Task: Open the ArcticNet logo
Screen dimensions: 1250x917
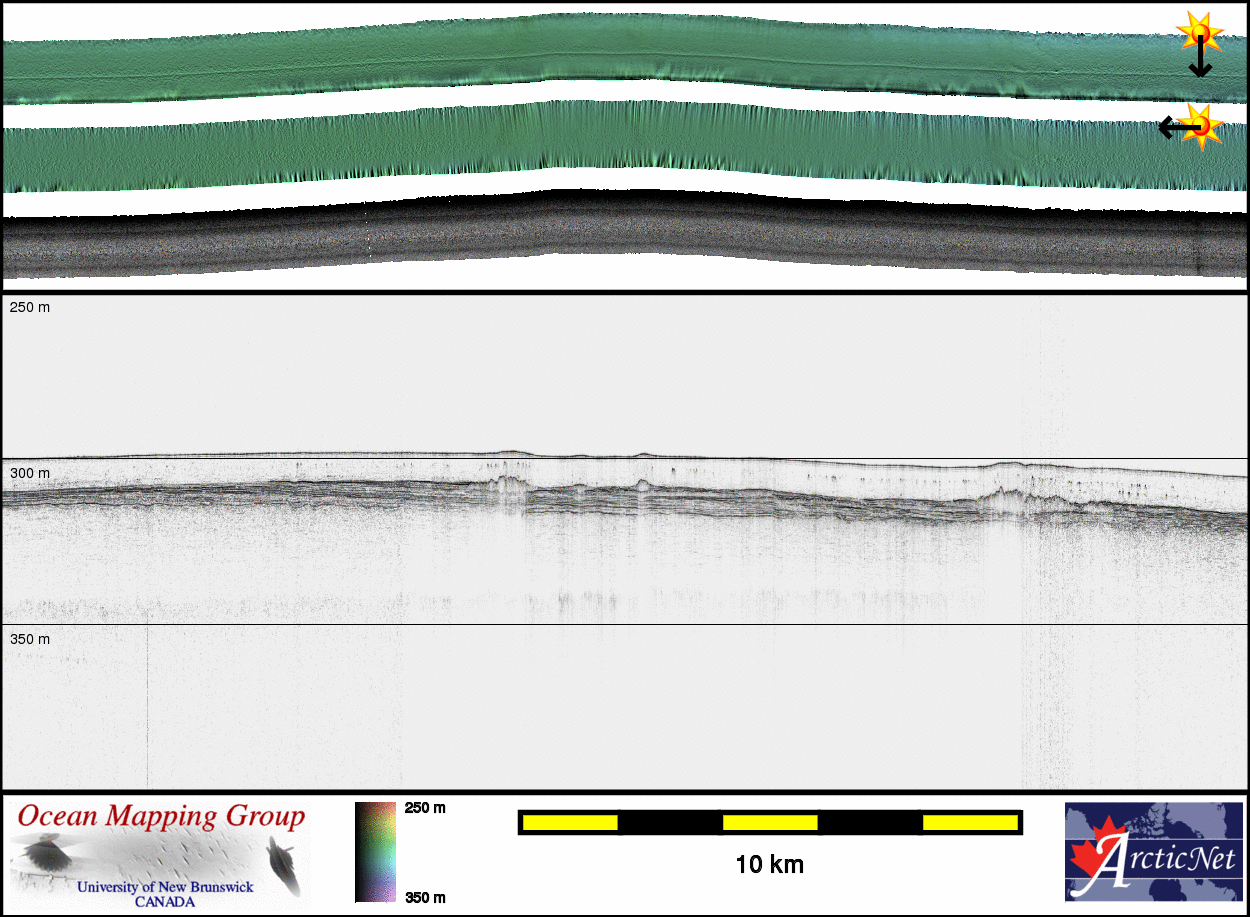Action: tap(1153, 852)
